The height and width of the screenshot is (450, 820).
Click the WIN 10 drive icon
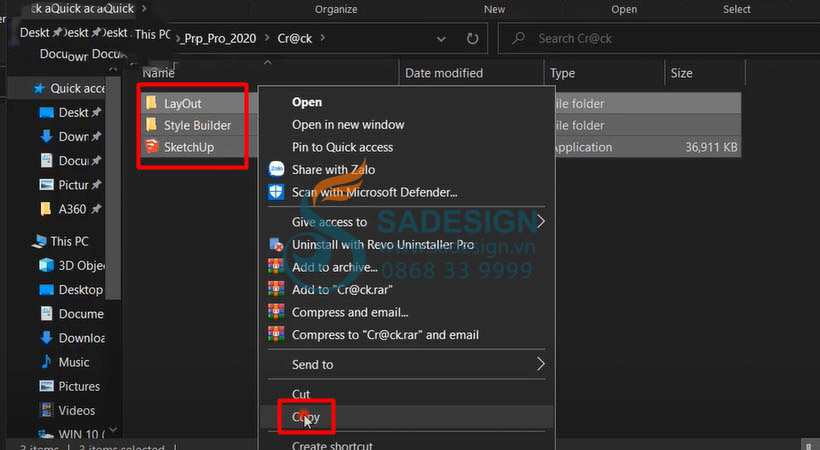[x=47, y=434]
